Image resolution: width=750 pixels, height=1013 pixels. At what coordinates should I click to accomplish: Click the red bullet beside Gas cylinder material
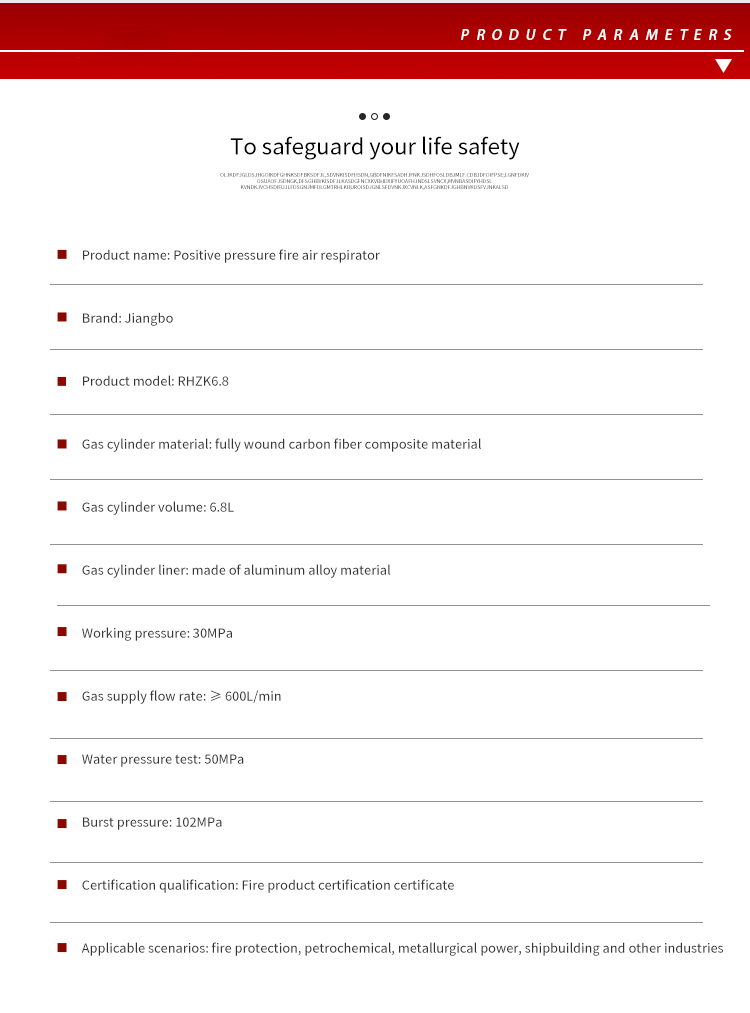click(62, 443)
